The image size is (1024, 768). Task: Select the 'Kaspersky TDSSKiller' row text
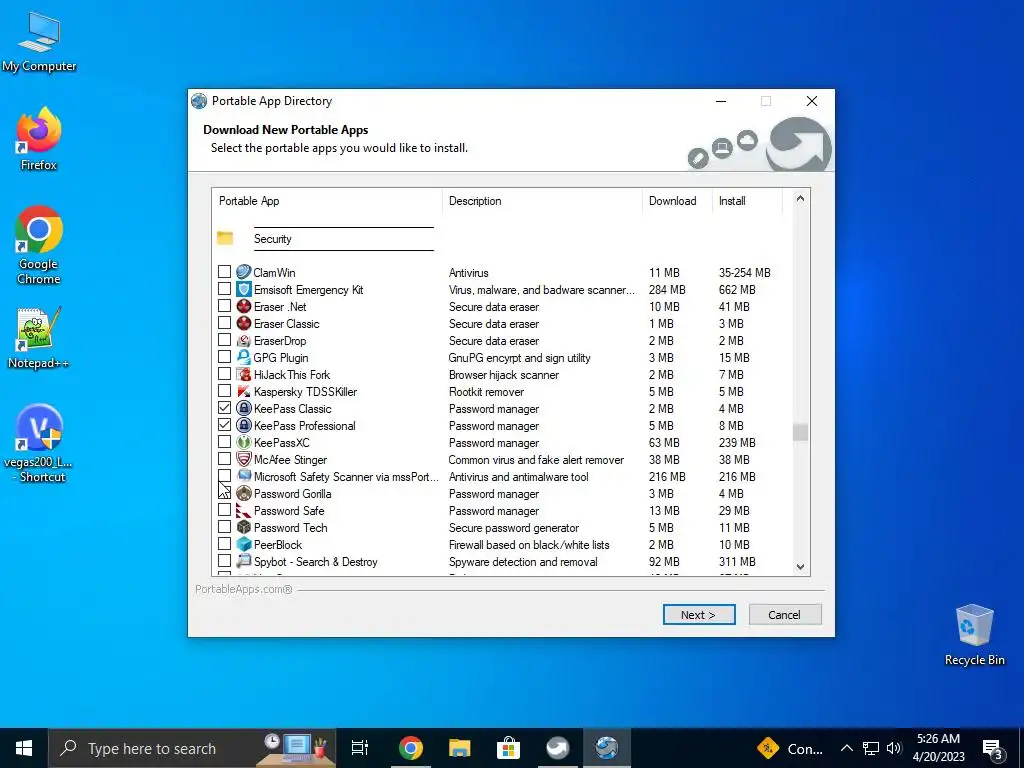pyautogui.click(x=305, y=392)
